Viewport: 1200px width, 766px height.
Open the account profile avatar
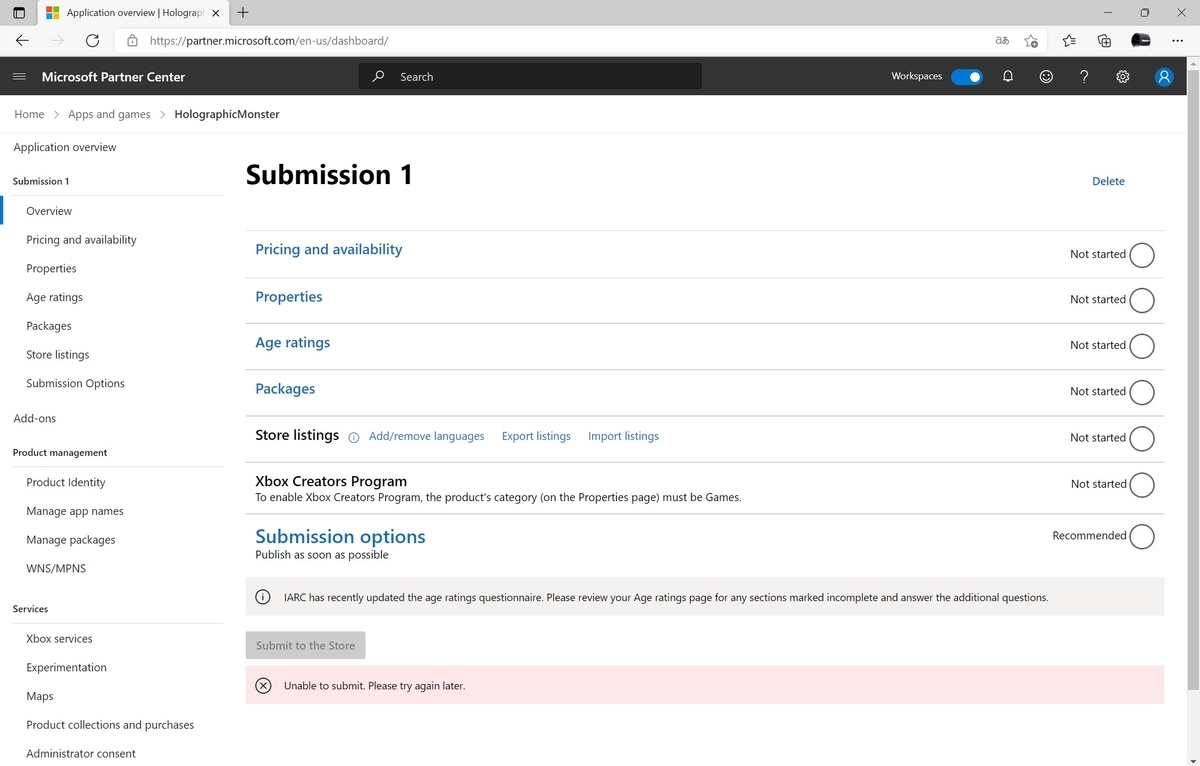[1164, 77]
